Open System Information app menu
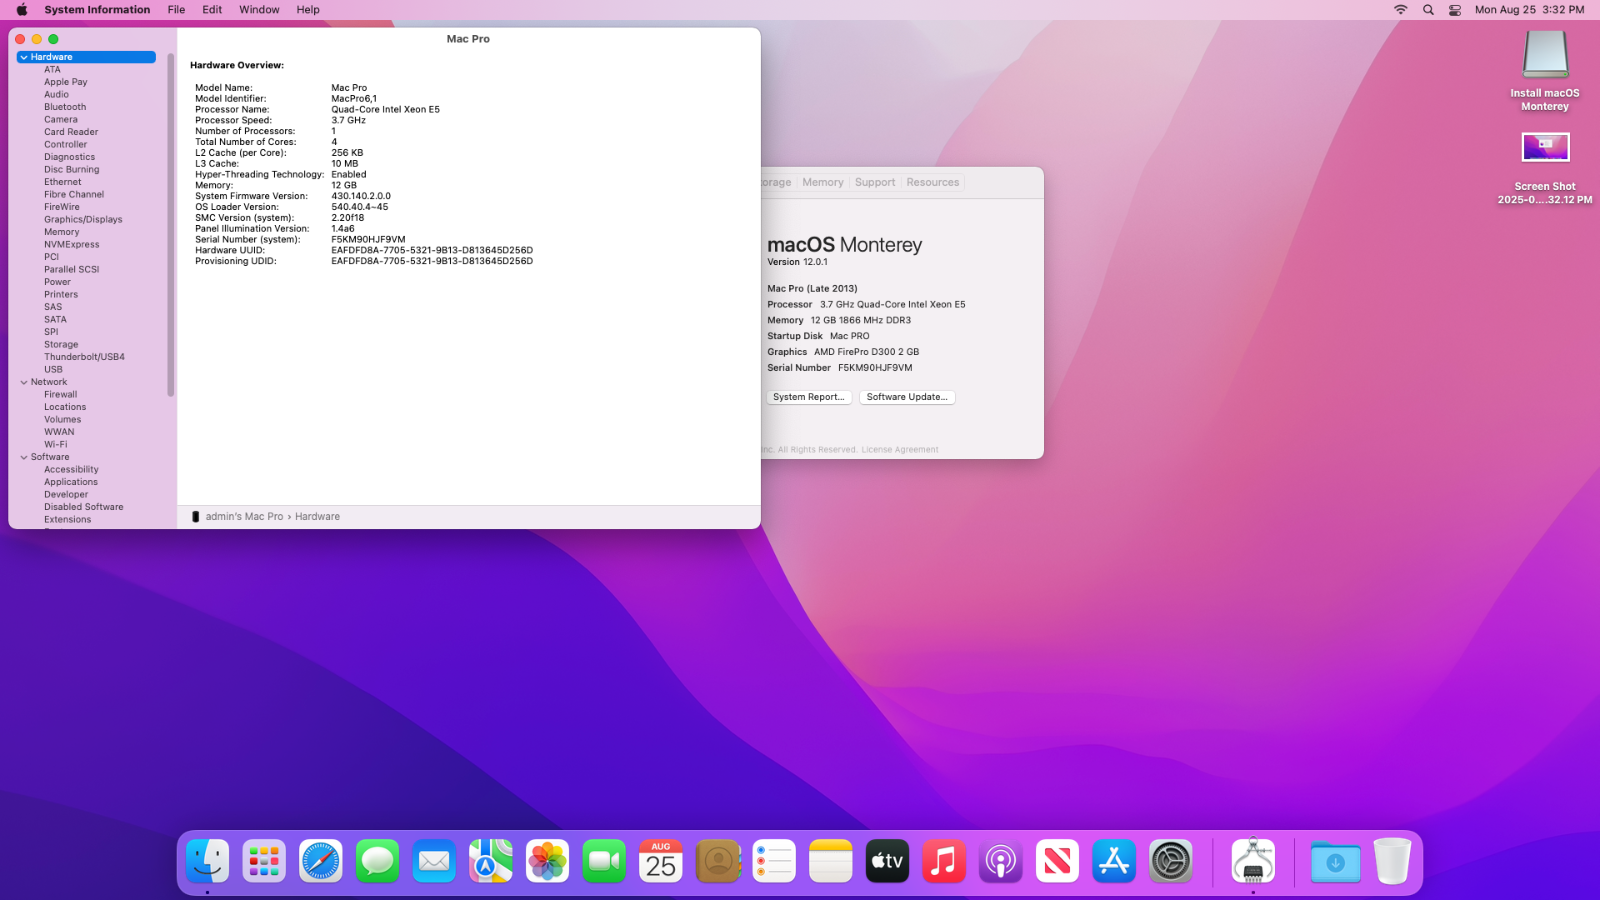This screenshot has height=900, width=1600. tap(97, 10)
